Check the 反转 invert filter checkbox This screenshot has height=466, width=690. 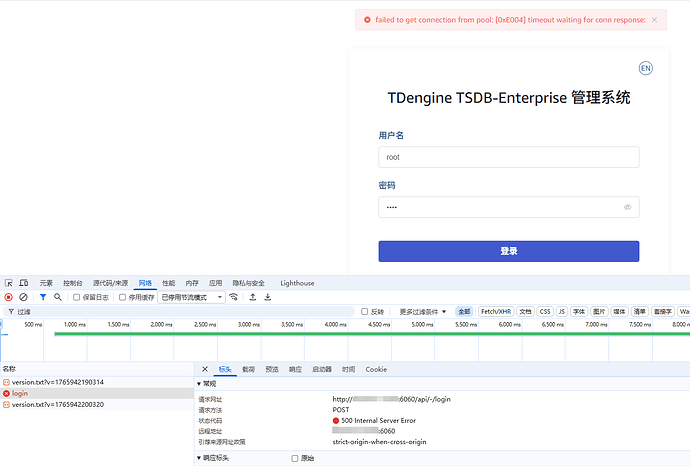[365, 312]
